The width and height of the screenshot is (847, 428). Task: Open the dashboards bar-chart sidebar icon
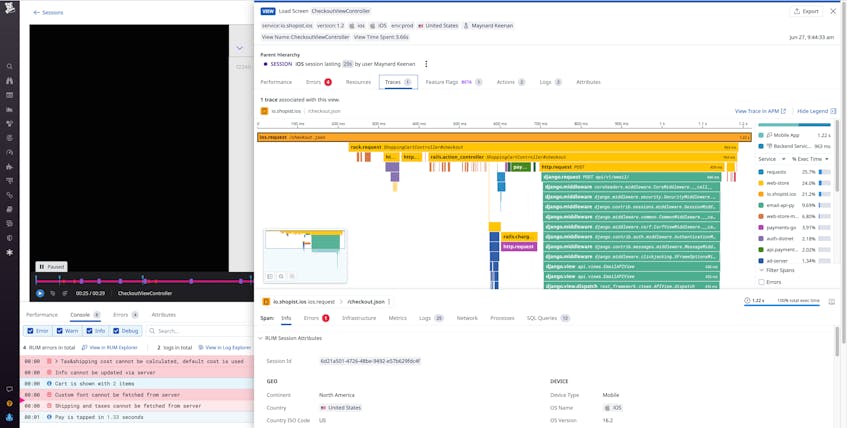click(10, 109)
